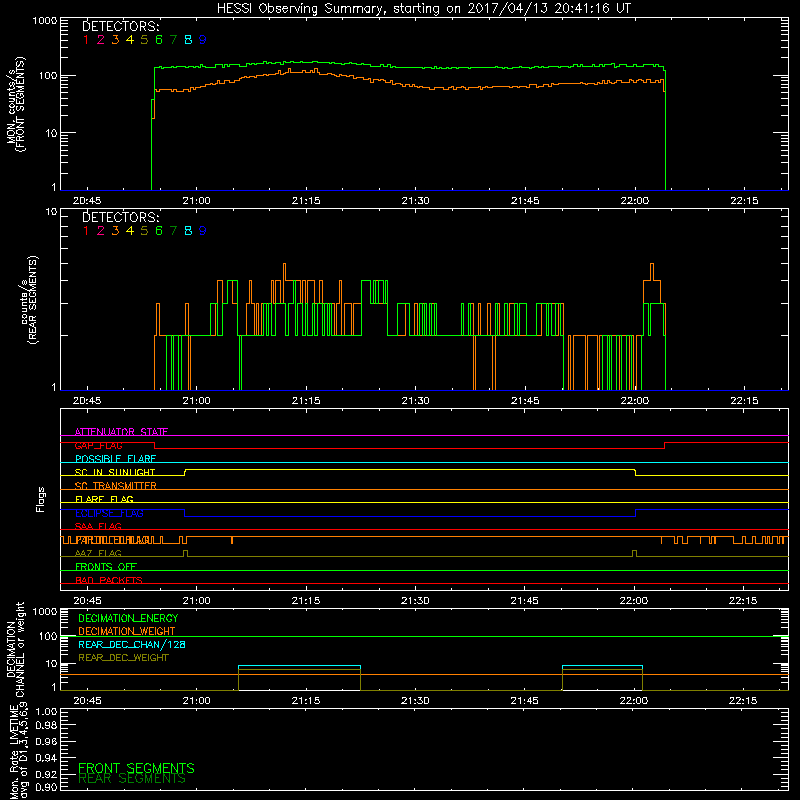
Task: Click the yellow SC_IN_SUNLIGHT raised line segment
Action: 410,469
